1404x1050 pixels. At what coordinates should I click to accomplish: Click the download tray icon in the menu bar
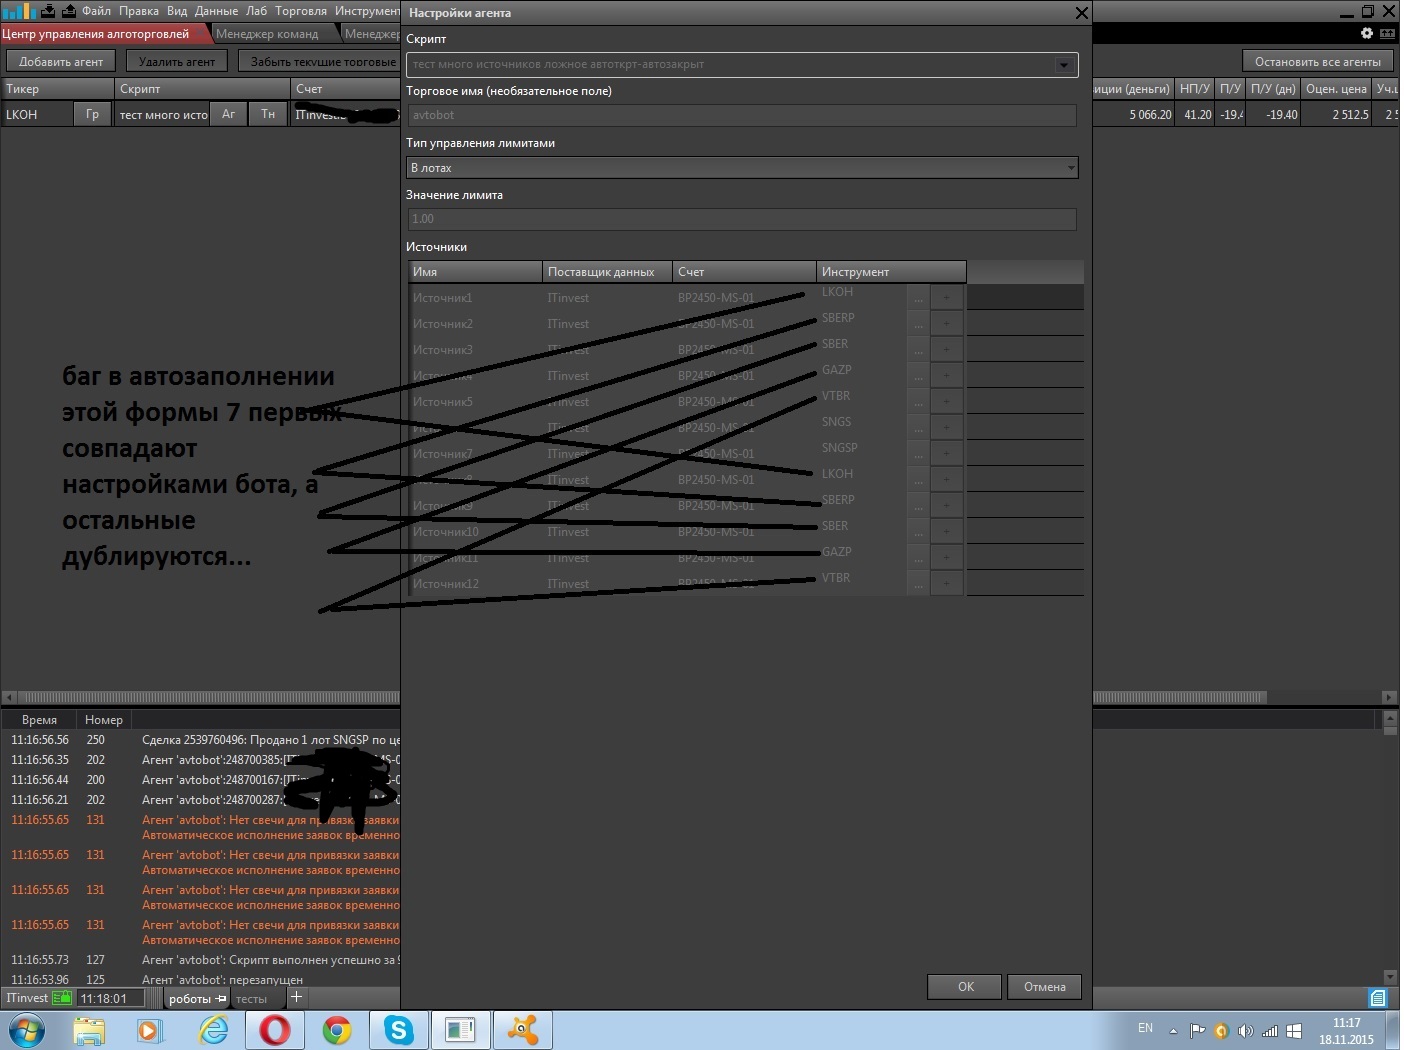point(48,11)
